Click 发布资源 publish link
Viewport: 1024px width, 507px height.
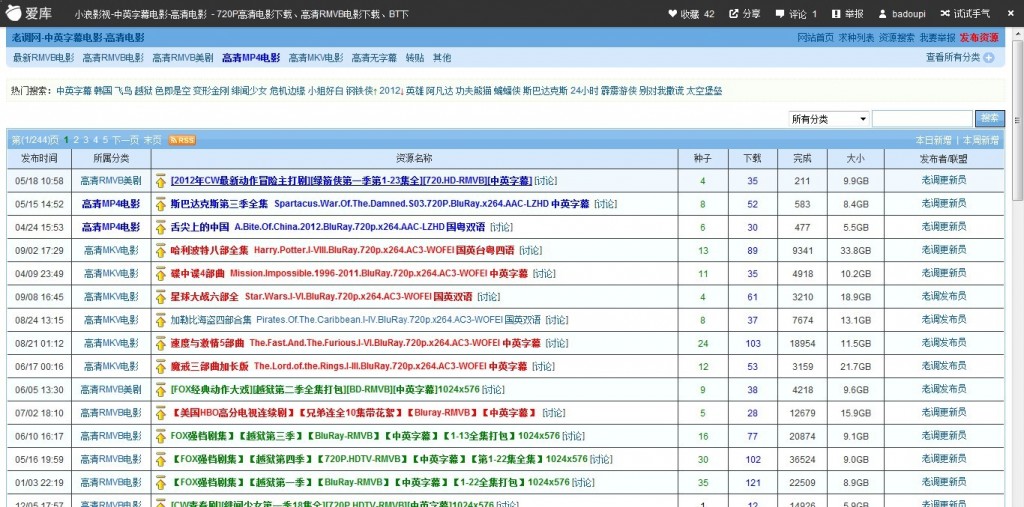pos(979,38)
